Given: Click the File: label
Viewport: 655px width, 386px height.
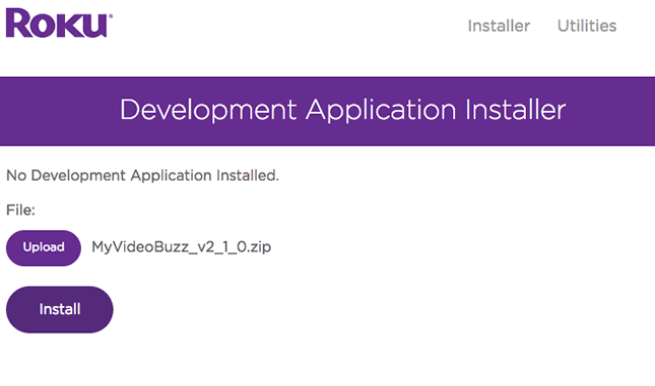Looking at the screenshot, I should [20, 210].
